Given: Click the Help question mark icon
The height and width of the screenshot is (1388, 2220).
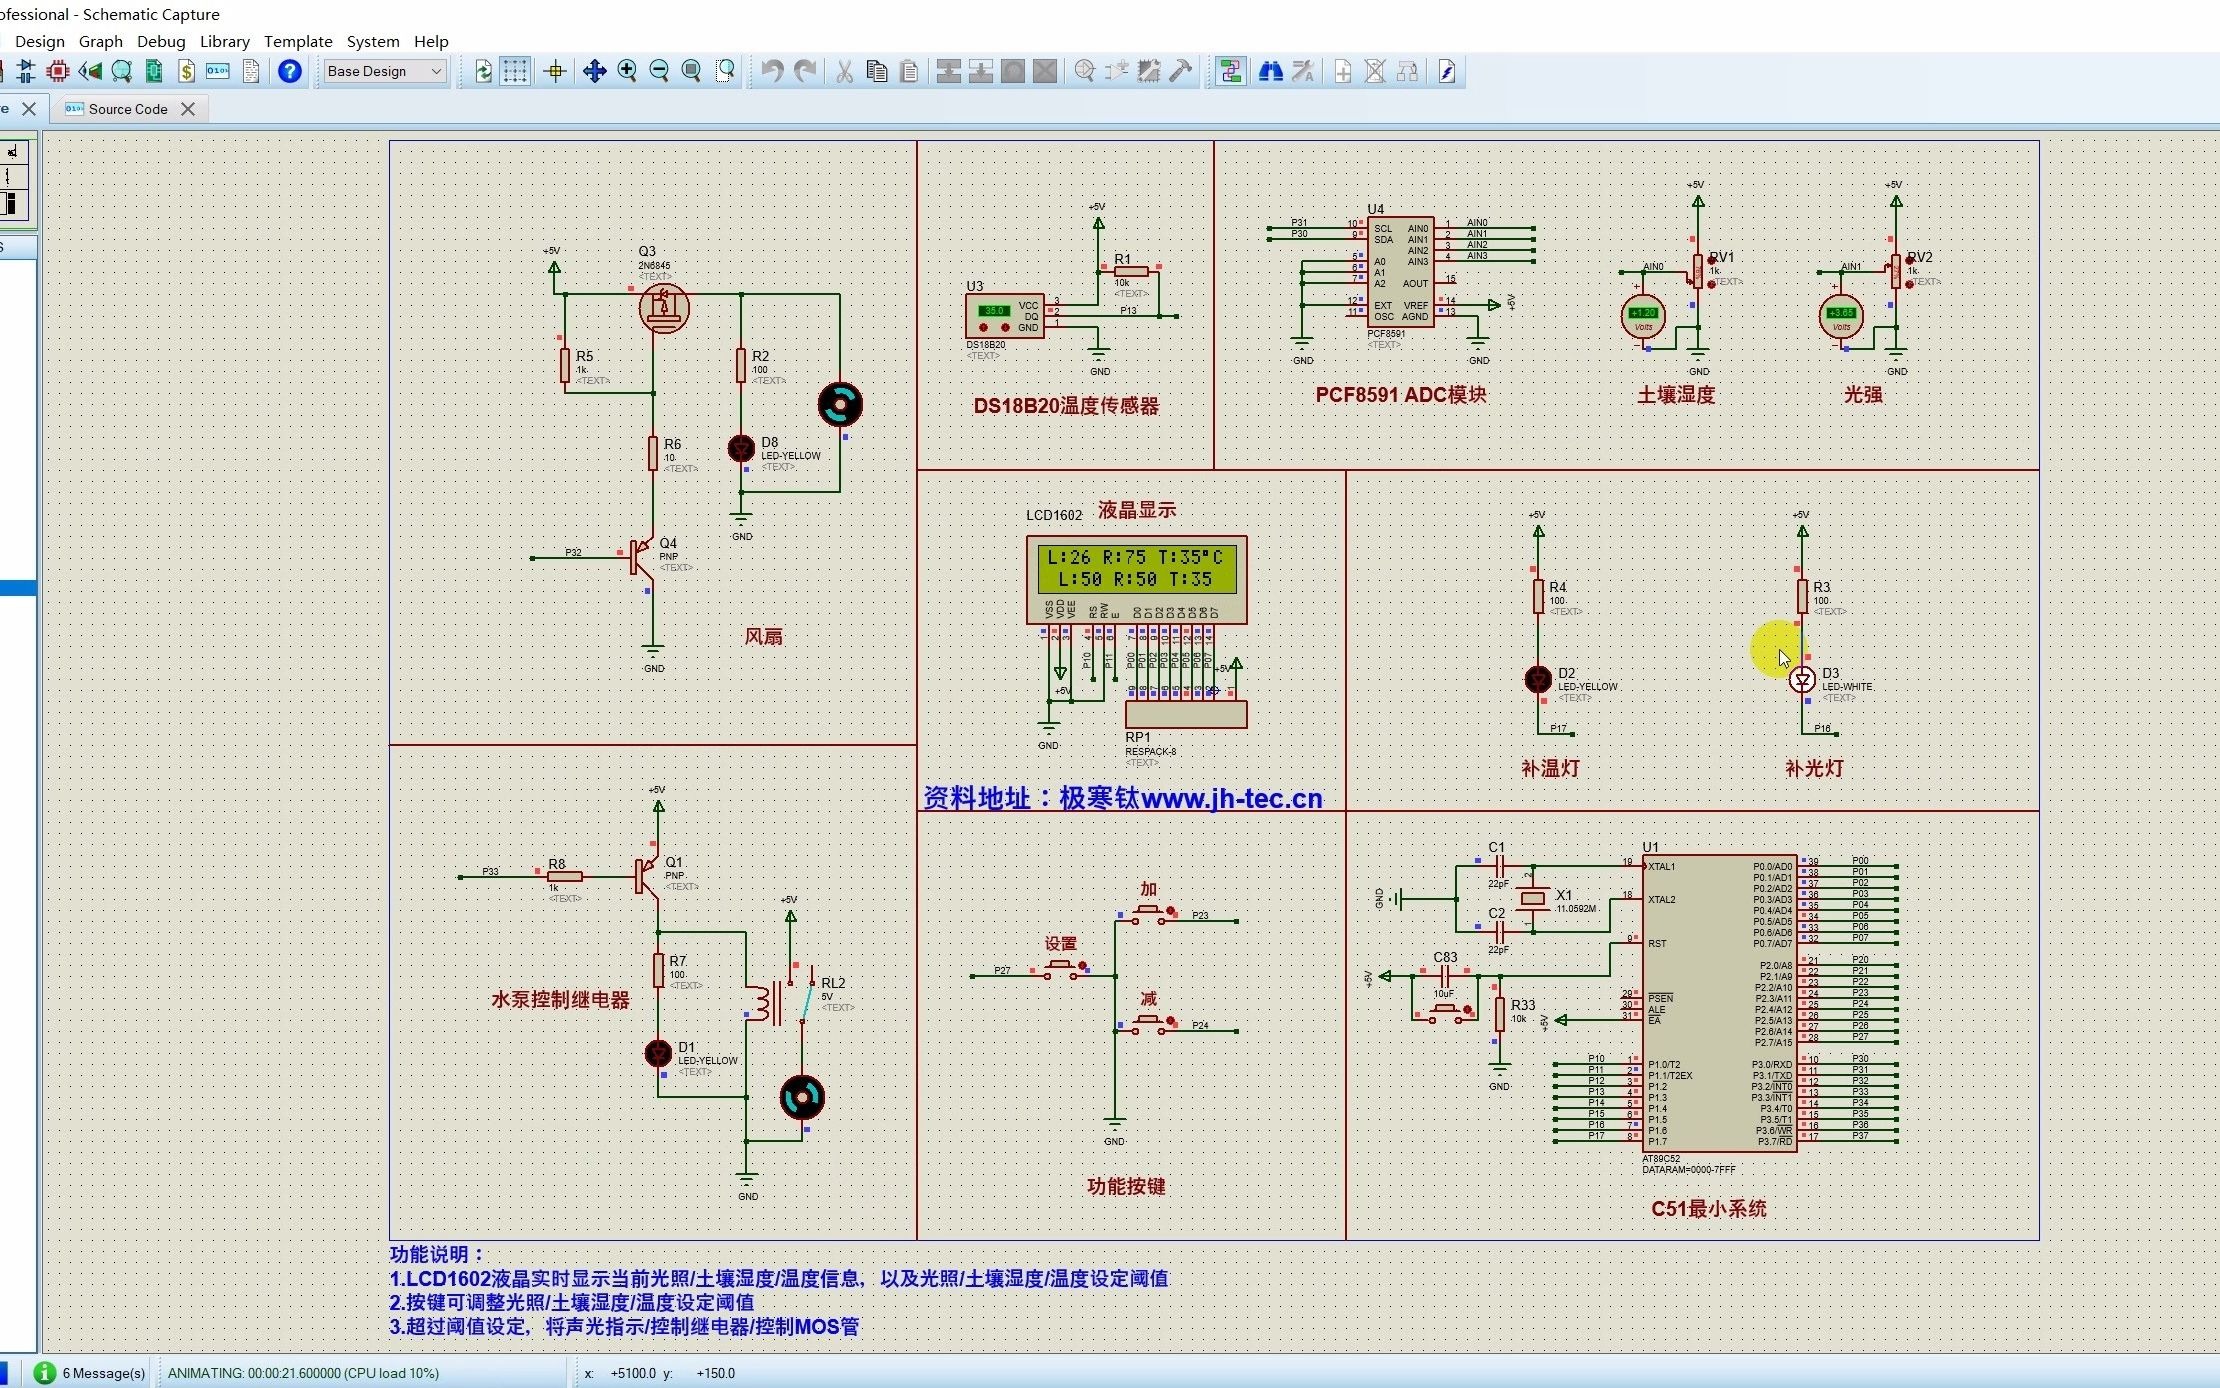Looking at the screenshot, I should [x=289, y=71].
